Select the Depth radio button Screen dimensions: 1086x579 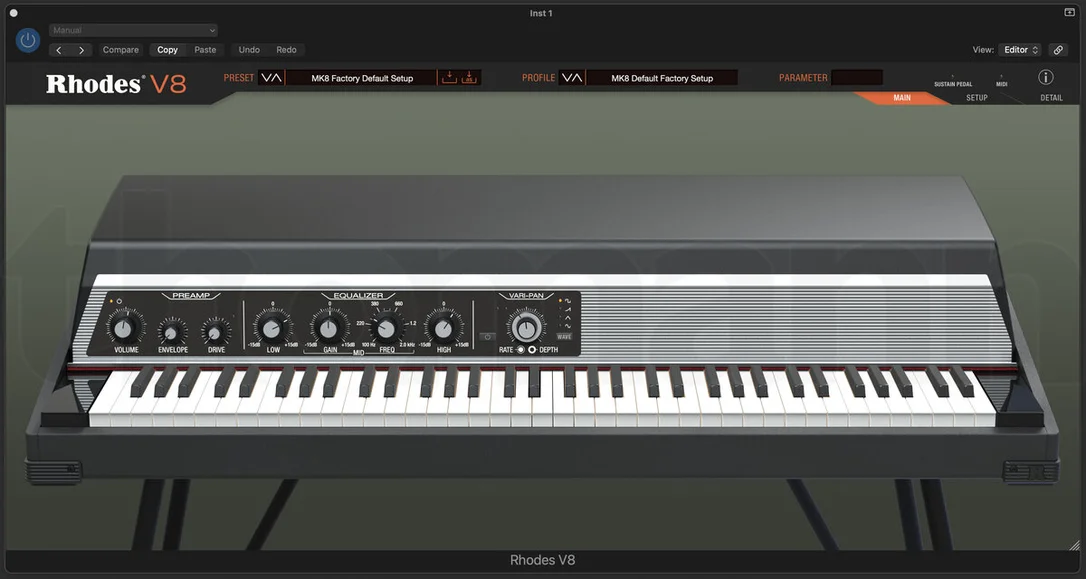pyautogui.click(x=532, y=350)
